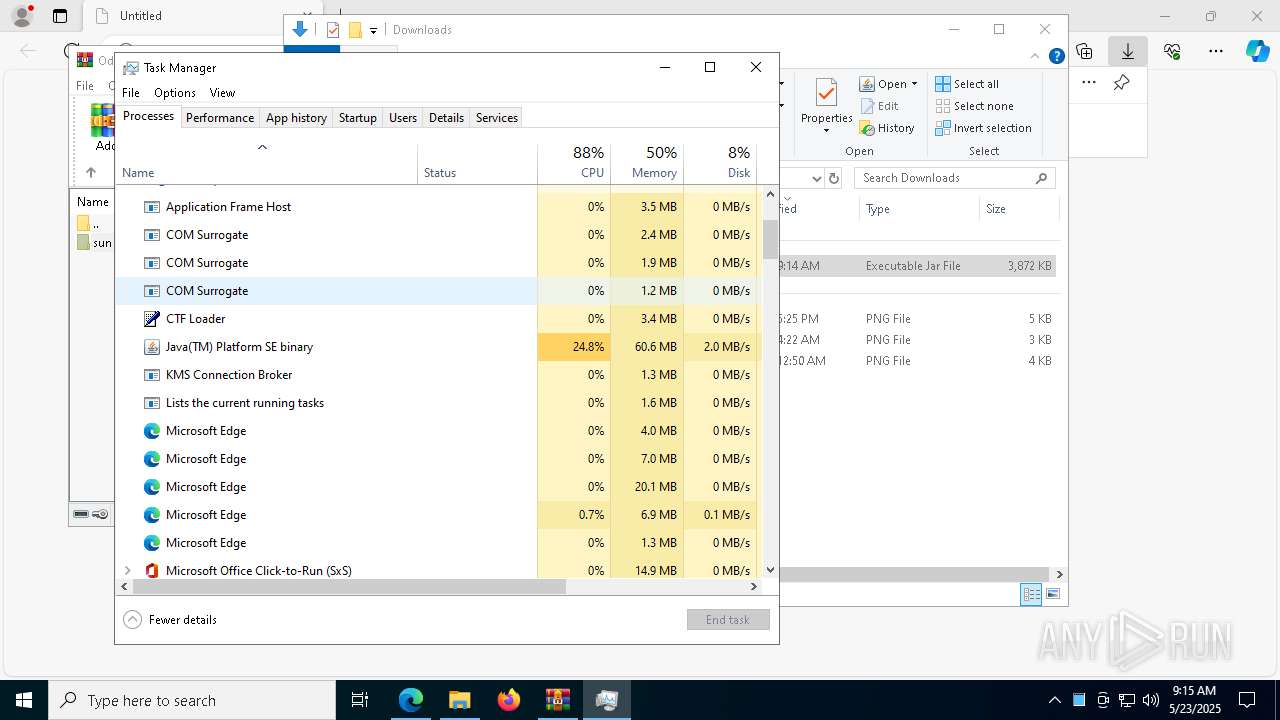Click the Edge icon on the 20.1 MB row
Viewport: 1280px width, 720px height.
152,487
